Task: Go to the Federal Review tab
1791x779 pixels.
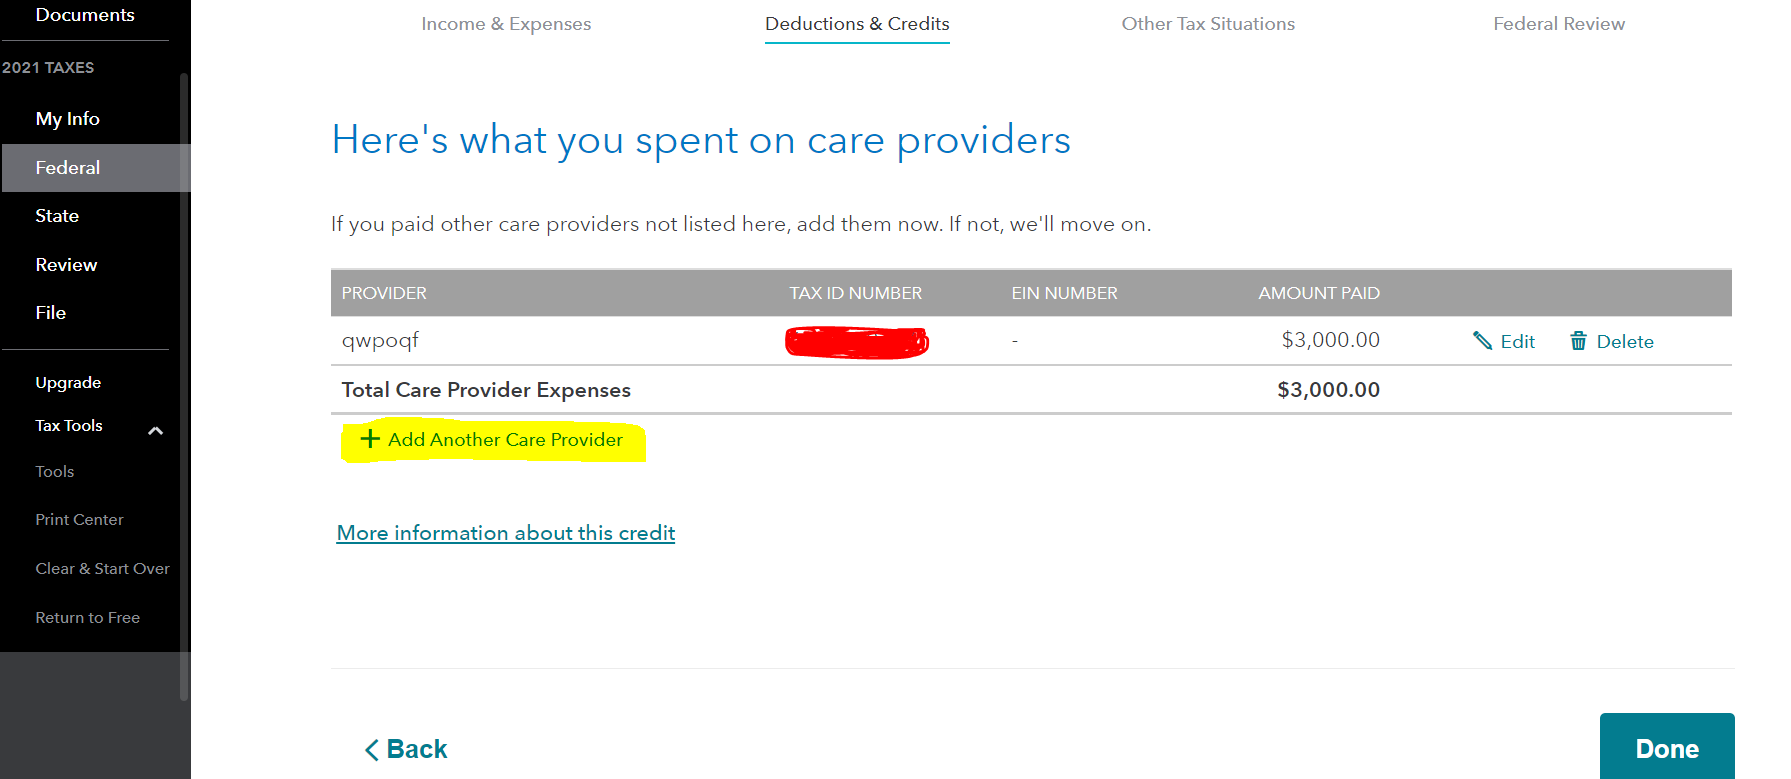Action: [x=1559, y=24]
